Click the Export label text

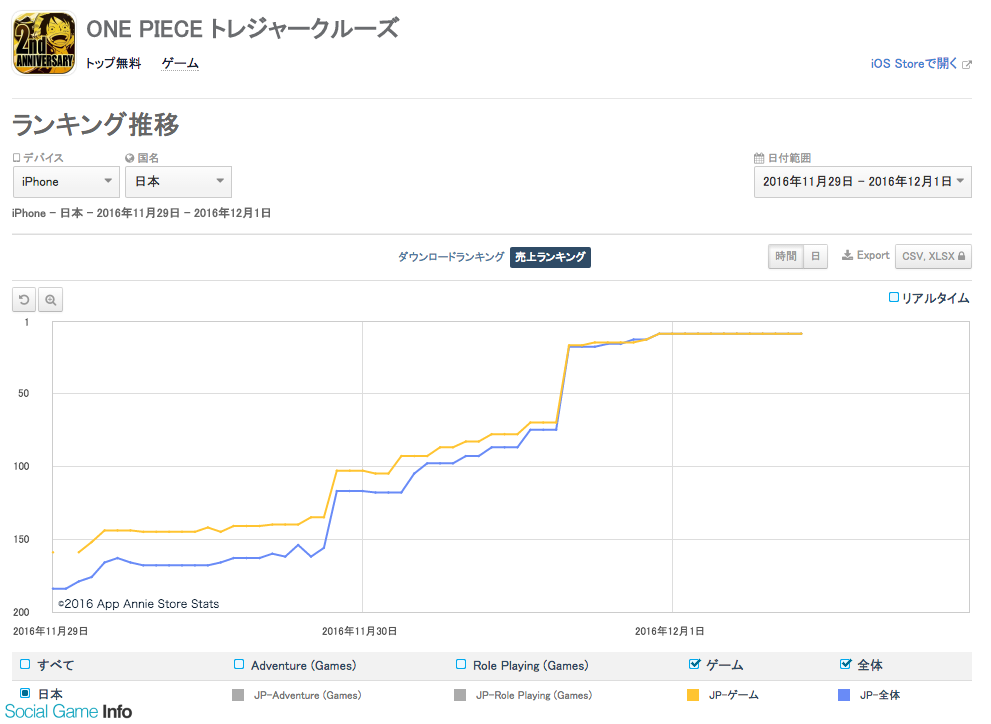(x=873, y=255)
